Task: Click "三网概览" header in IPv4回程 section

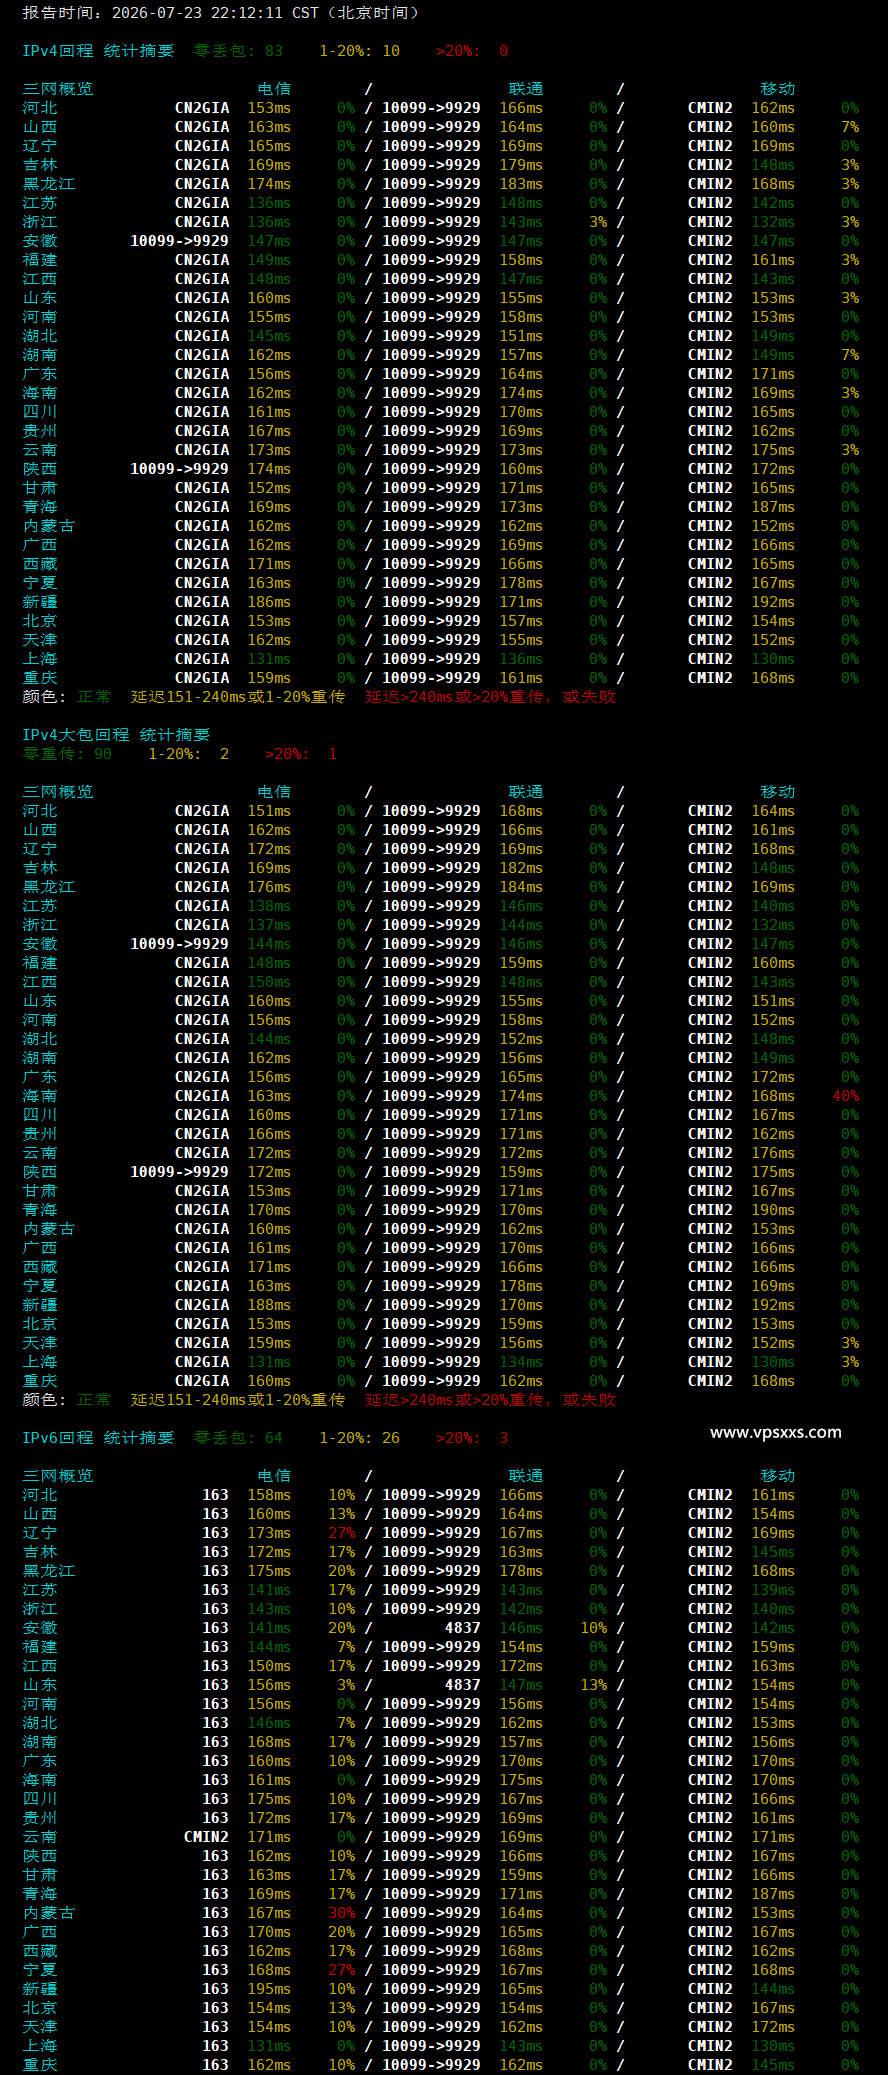Action: [x=58, y=89]
